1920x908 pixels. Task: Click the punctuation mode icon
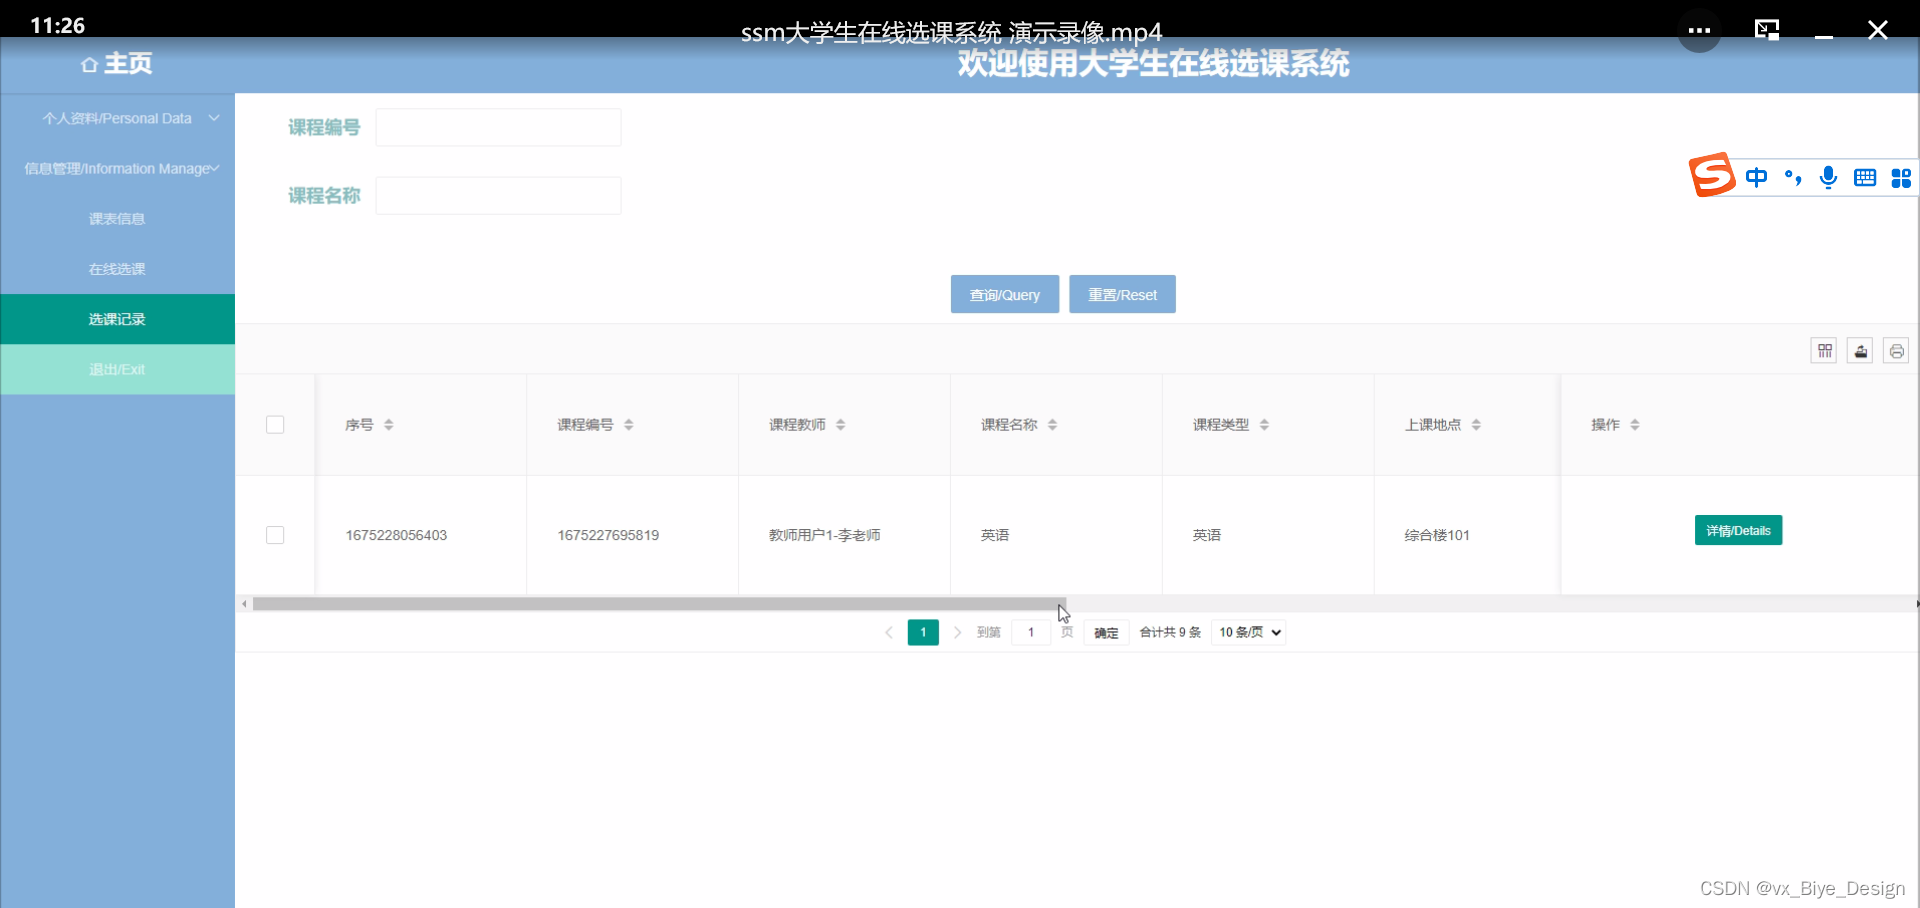pos(1793,178)
